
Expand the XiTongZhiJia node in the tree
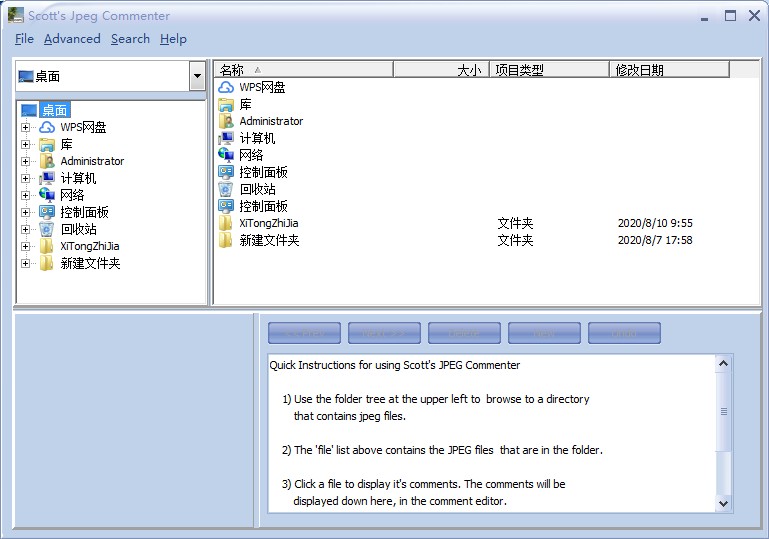pyautogui.click(x=26, y=246)
